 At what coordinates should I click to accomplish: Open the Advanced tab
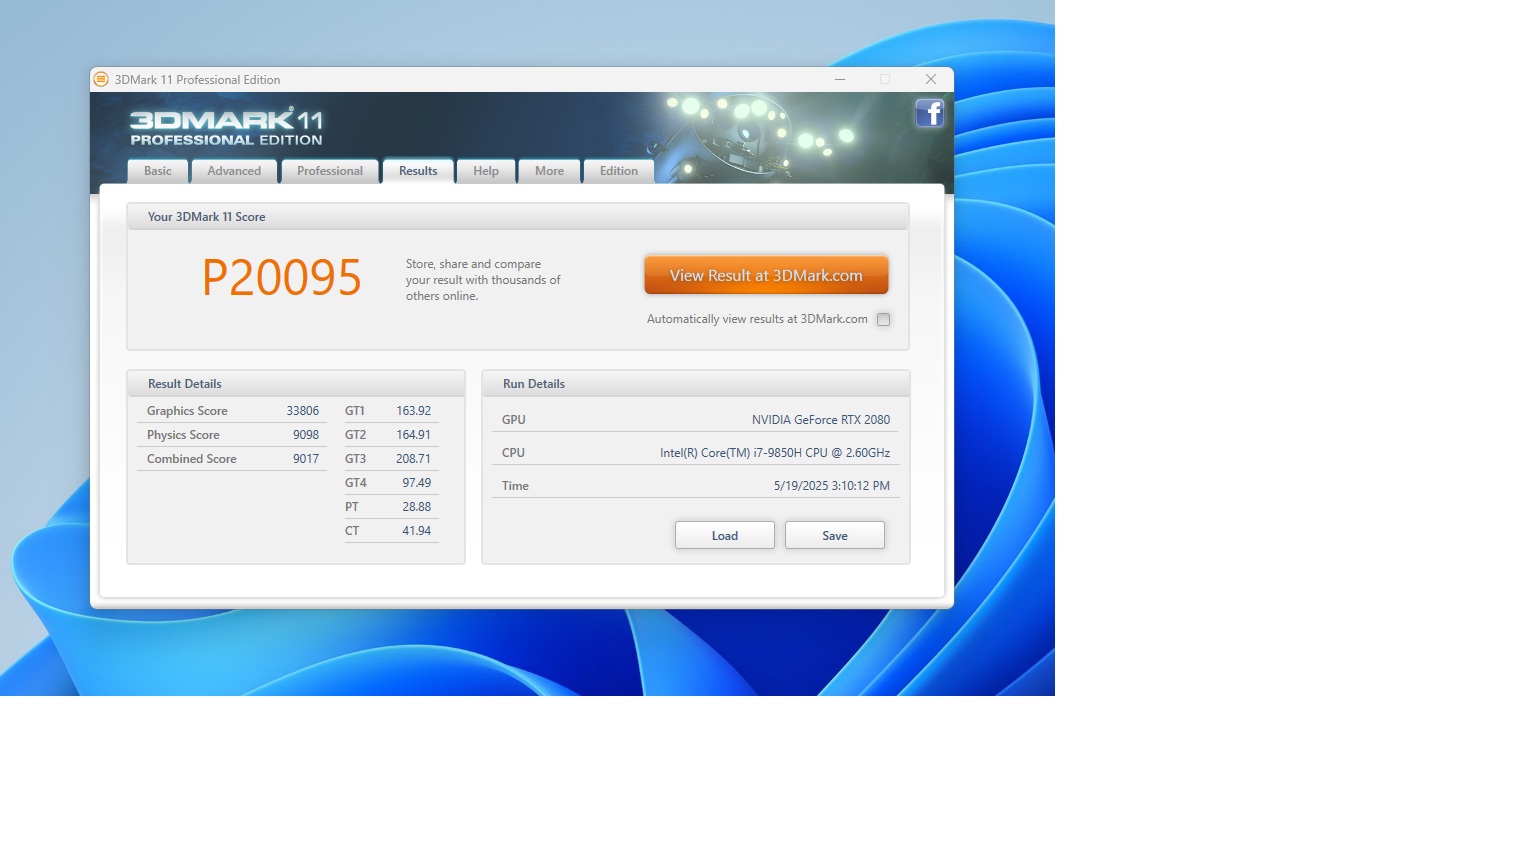coord(234,171)
